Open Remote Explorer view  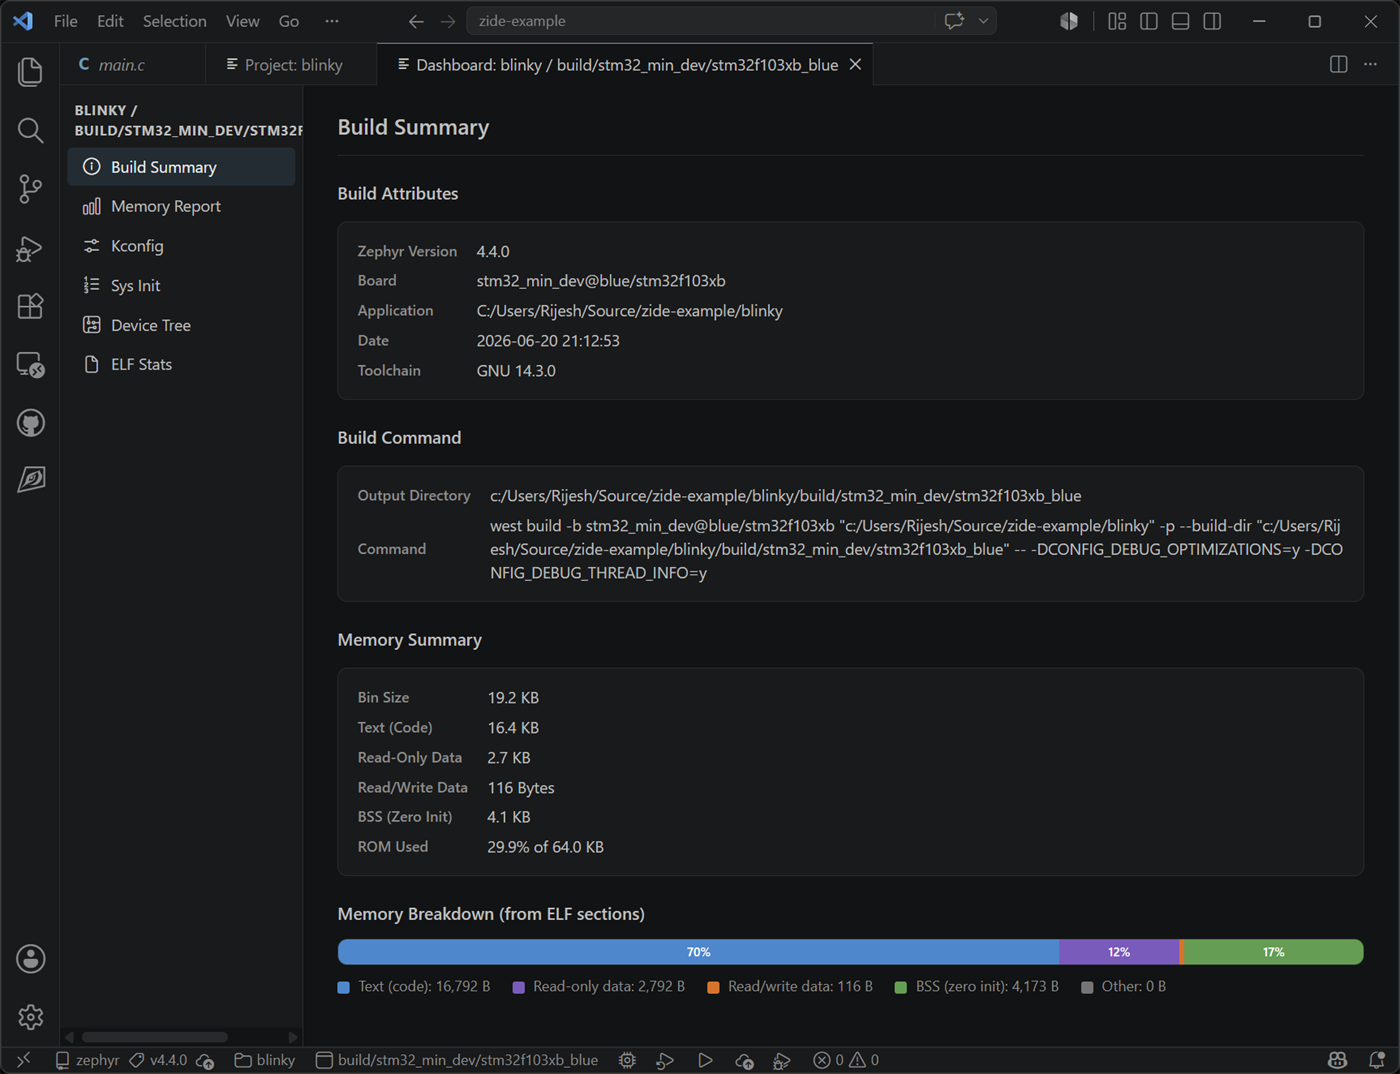click(30, 365)
